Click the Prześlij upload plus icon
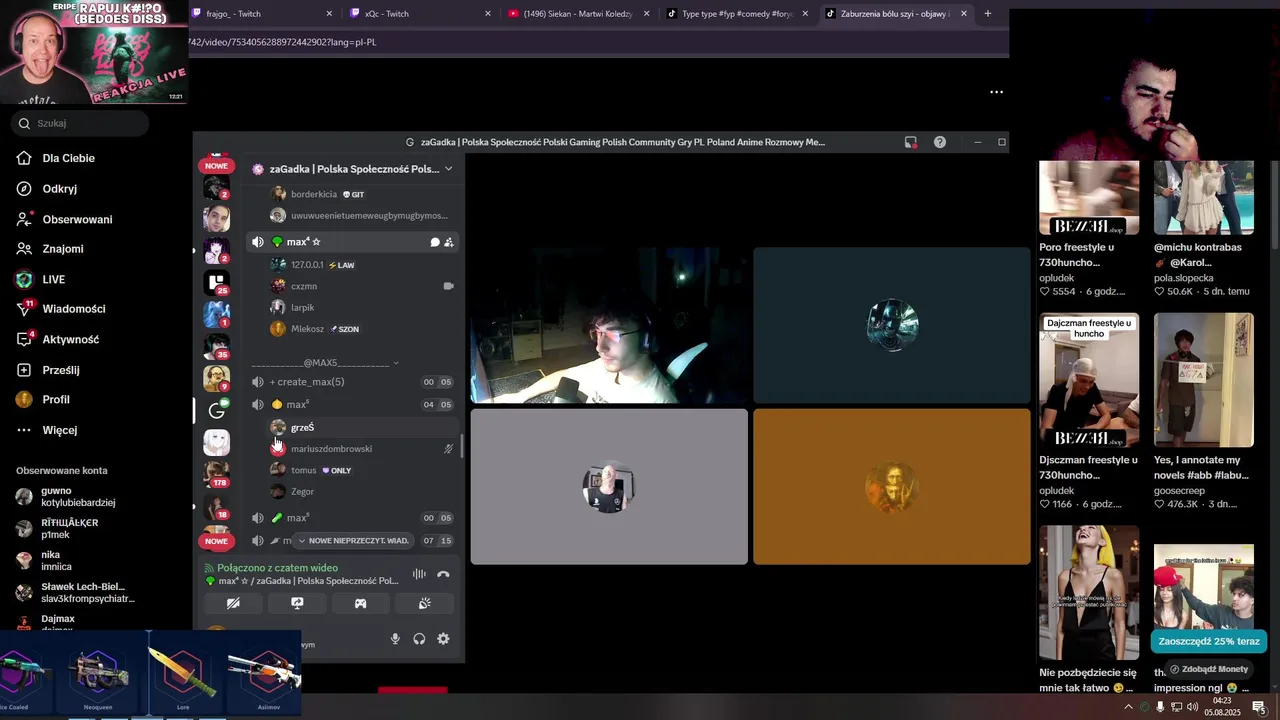This screenshot has width=1280, height=720. click(24, 370)
